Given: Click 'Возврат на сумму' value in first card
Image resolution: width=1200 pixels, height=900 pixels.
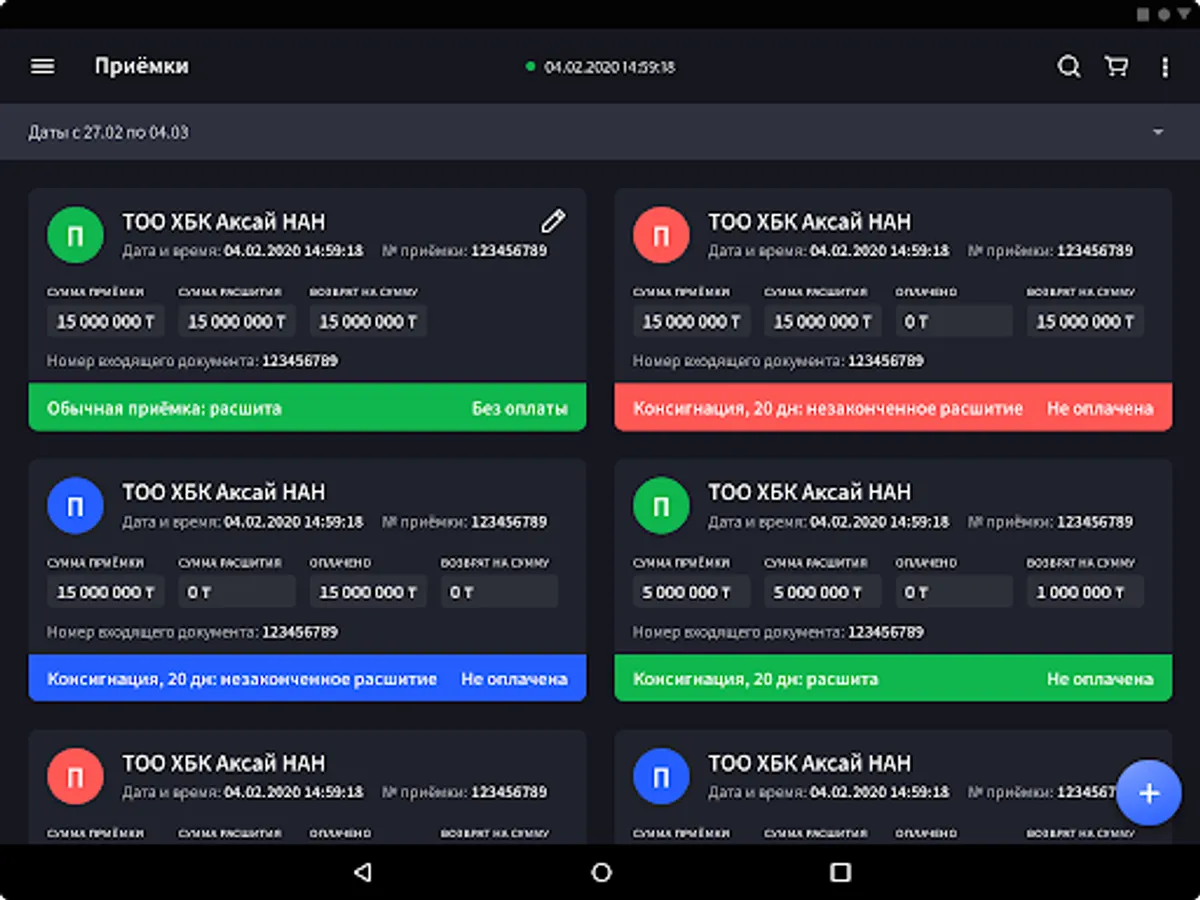Looking at the screenshot, I should click(368, 321).
